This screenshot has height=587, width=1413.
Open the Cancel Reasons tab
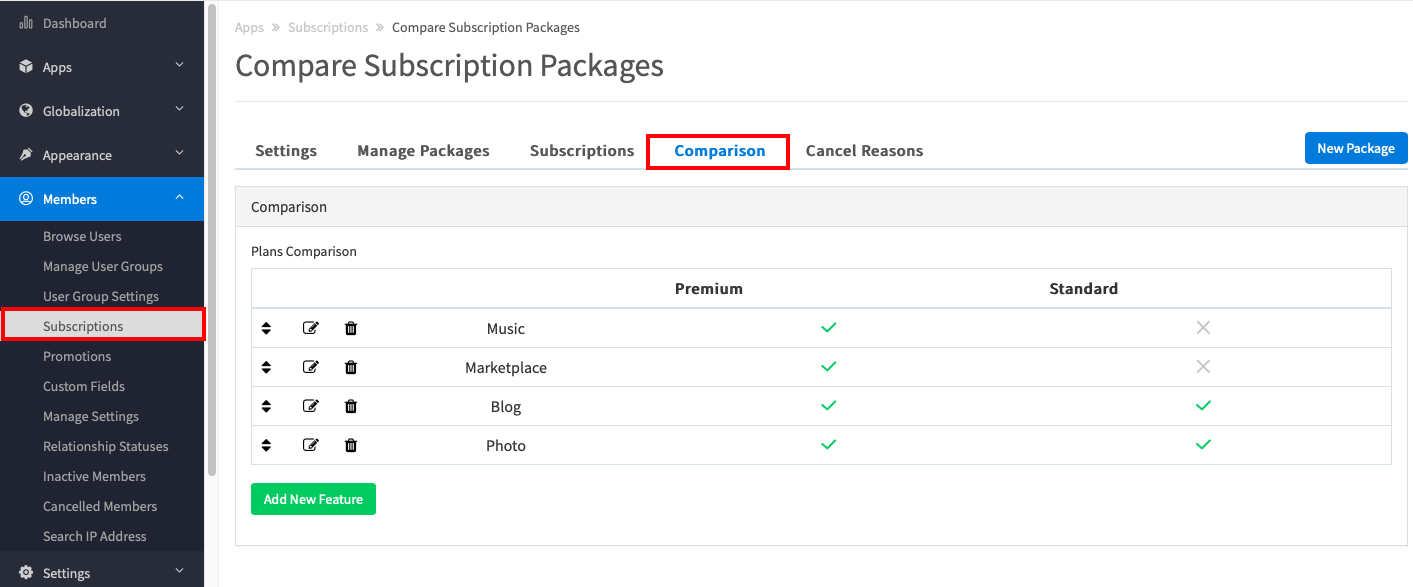point(864,151)
